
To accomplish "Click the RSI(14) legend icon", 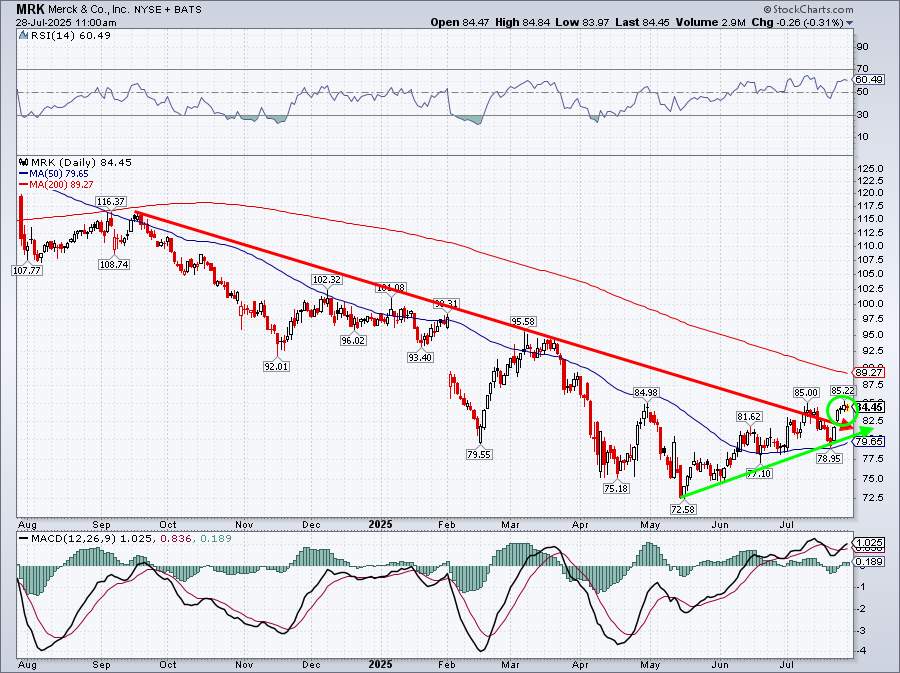I will tap(24, 36).
